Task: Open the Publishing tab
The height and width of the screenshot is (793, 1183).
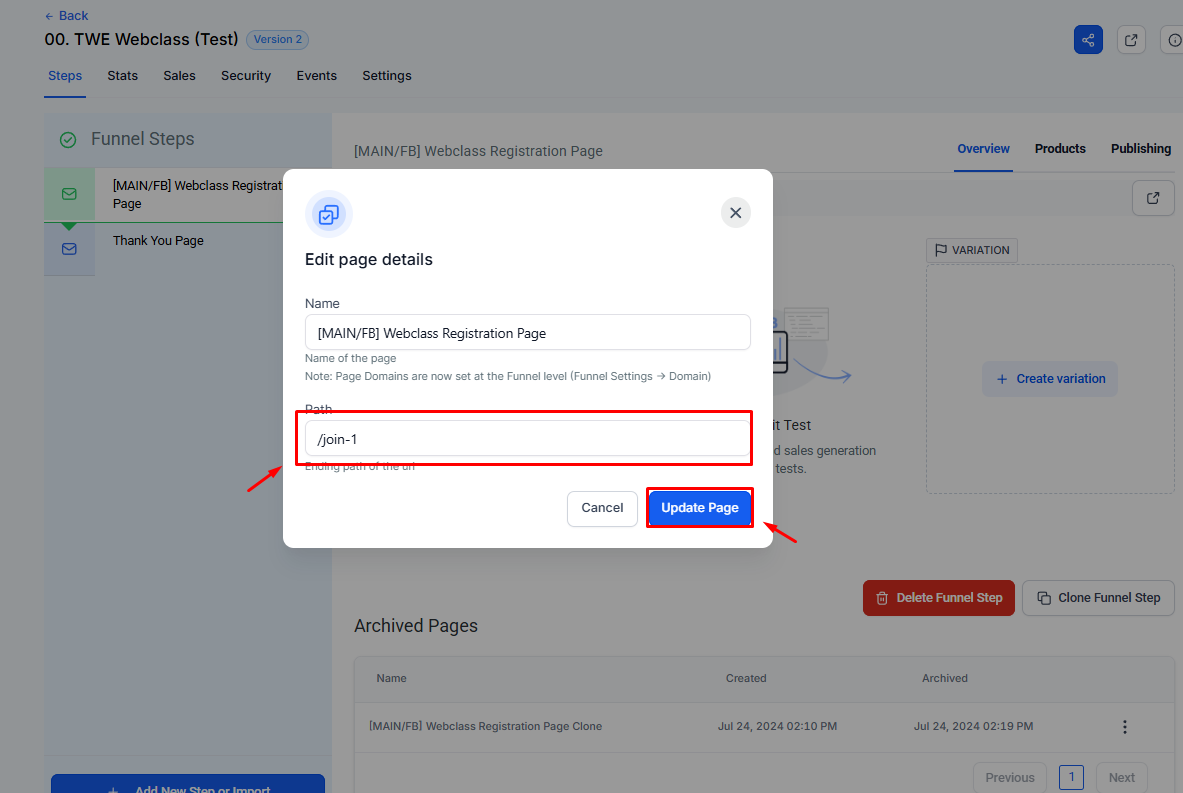Action: coord(1140,149)
